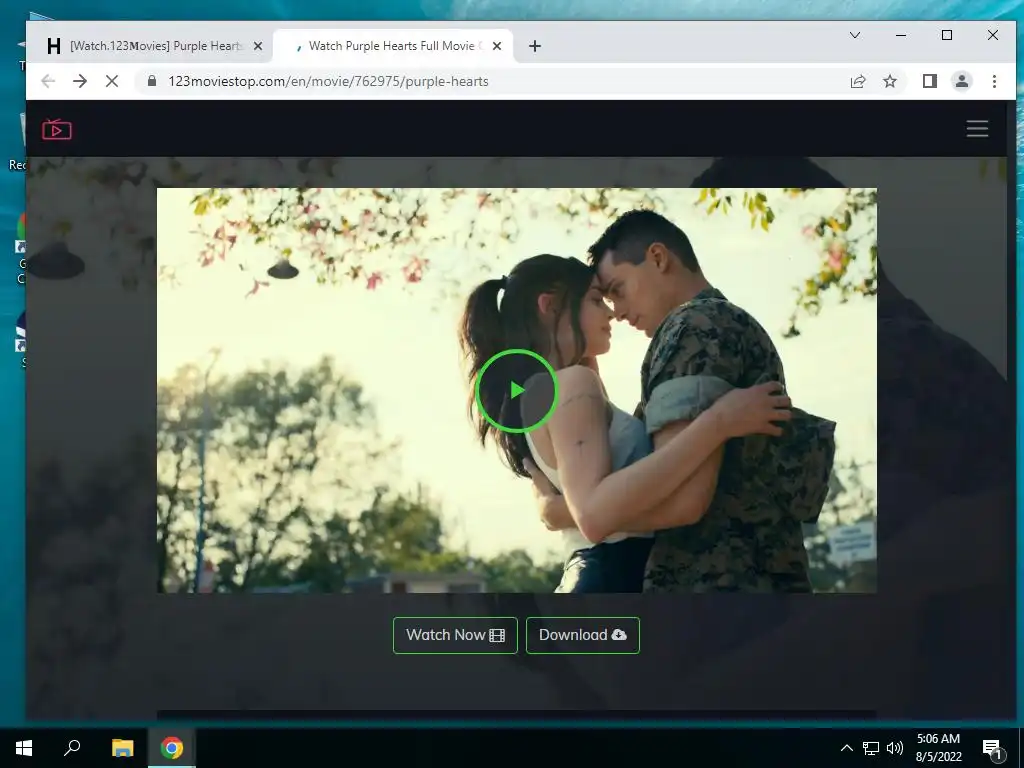This screenshot has width=1024, height=768.
Task: Stop loading the page
Action: (112, 81)
